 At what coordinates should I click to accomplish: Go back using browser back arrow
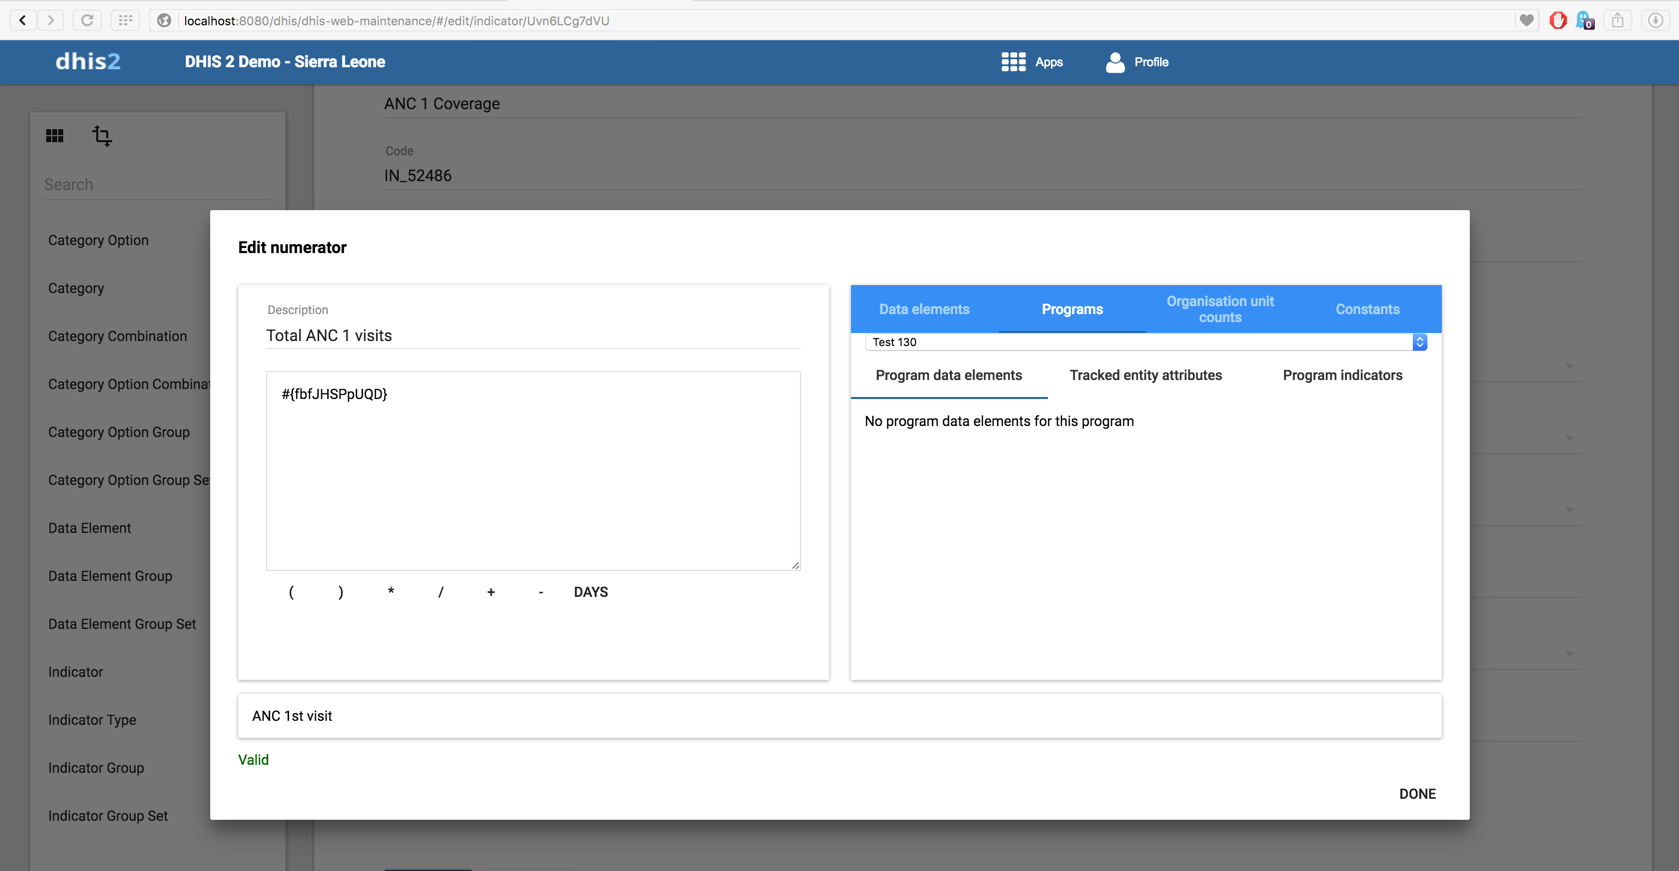(22, 20)
